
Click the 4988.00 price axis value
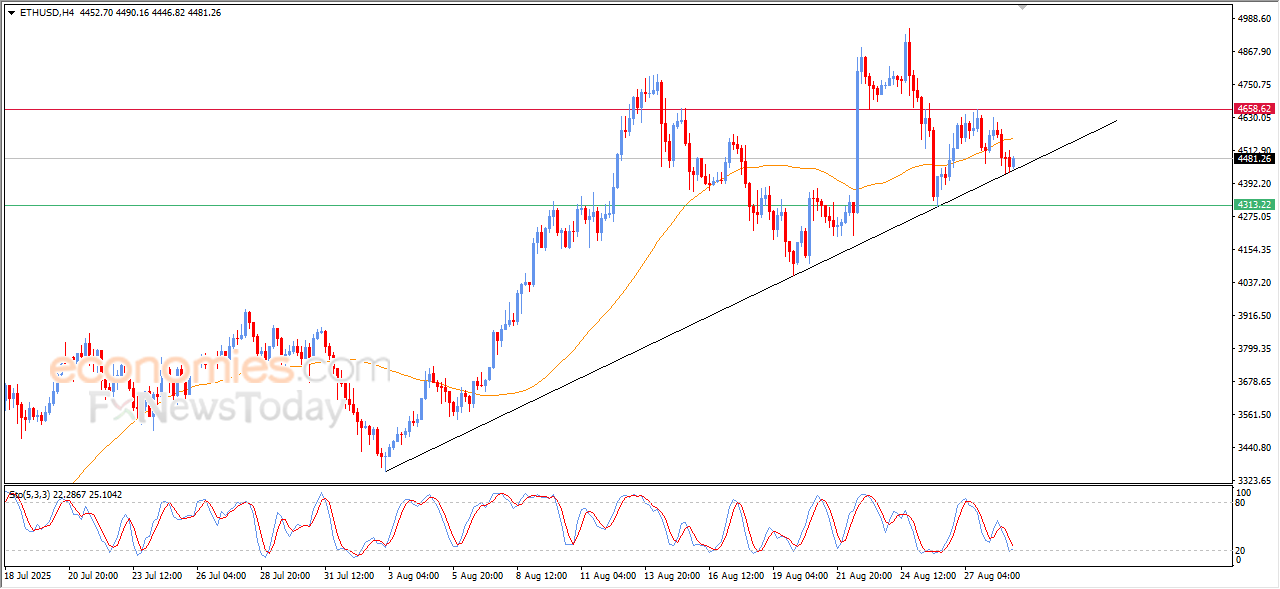pos(1254,18)
